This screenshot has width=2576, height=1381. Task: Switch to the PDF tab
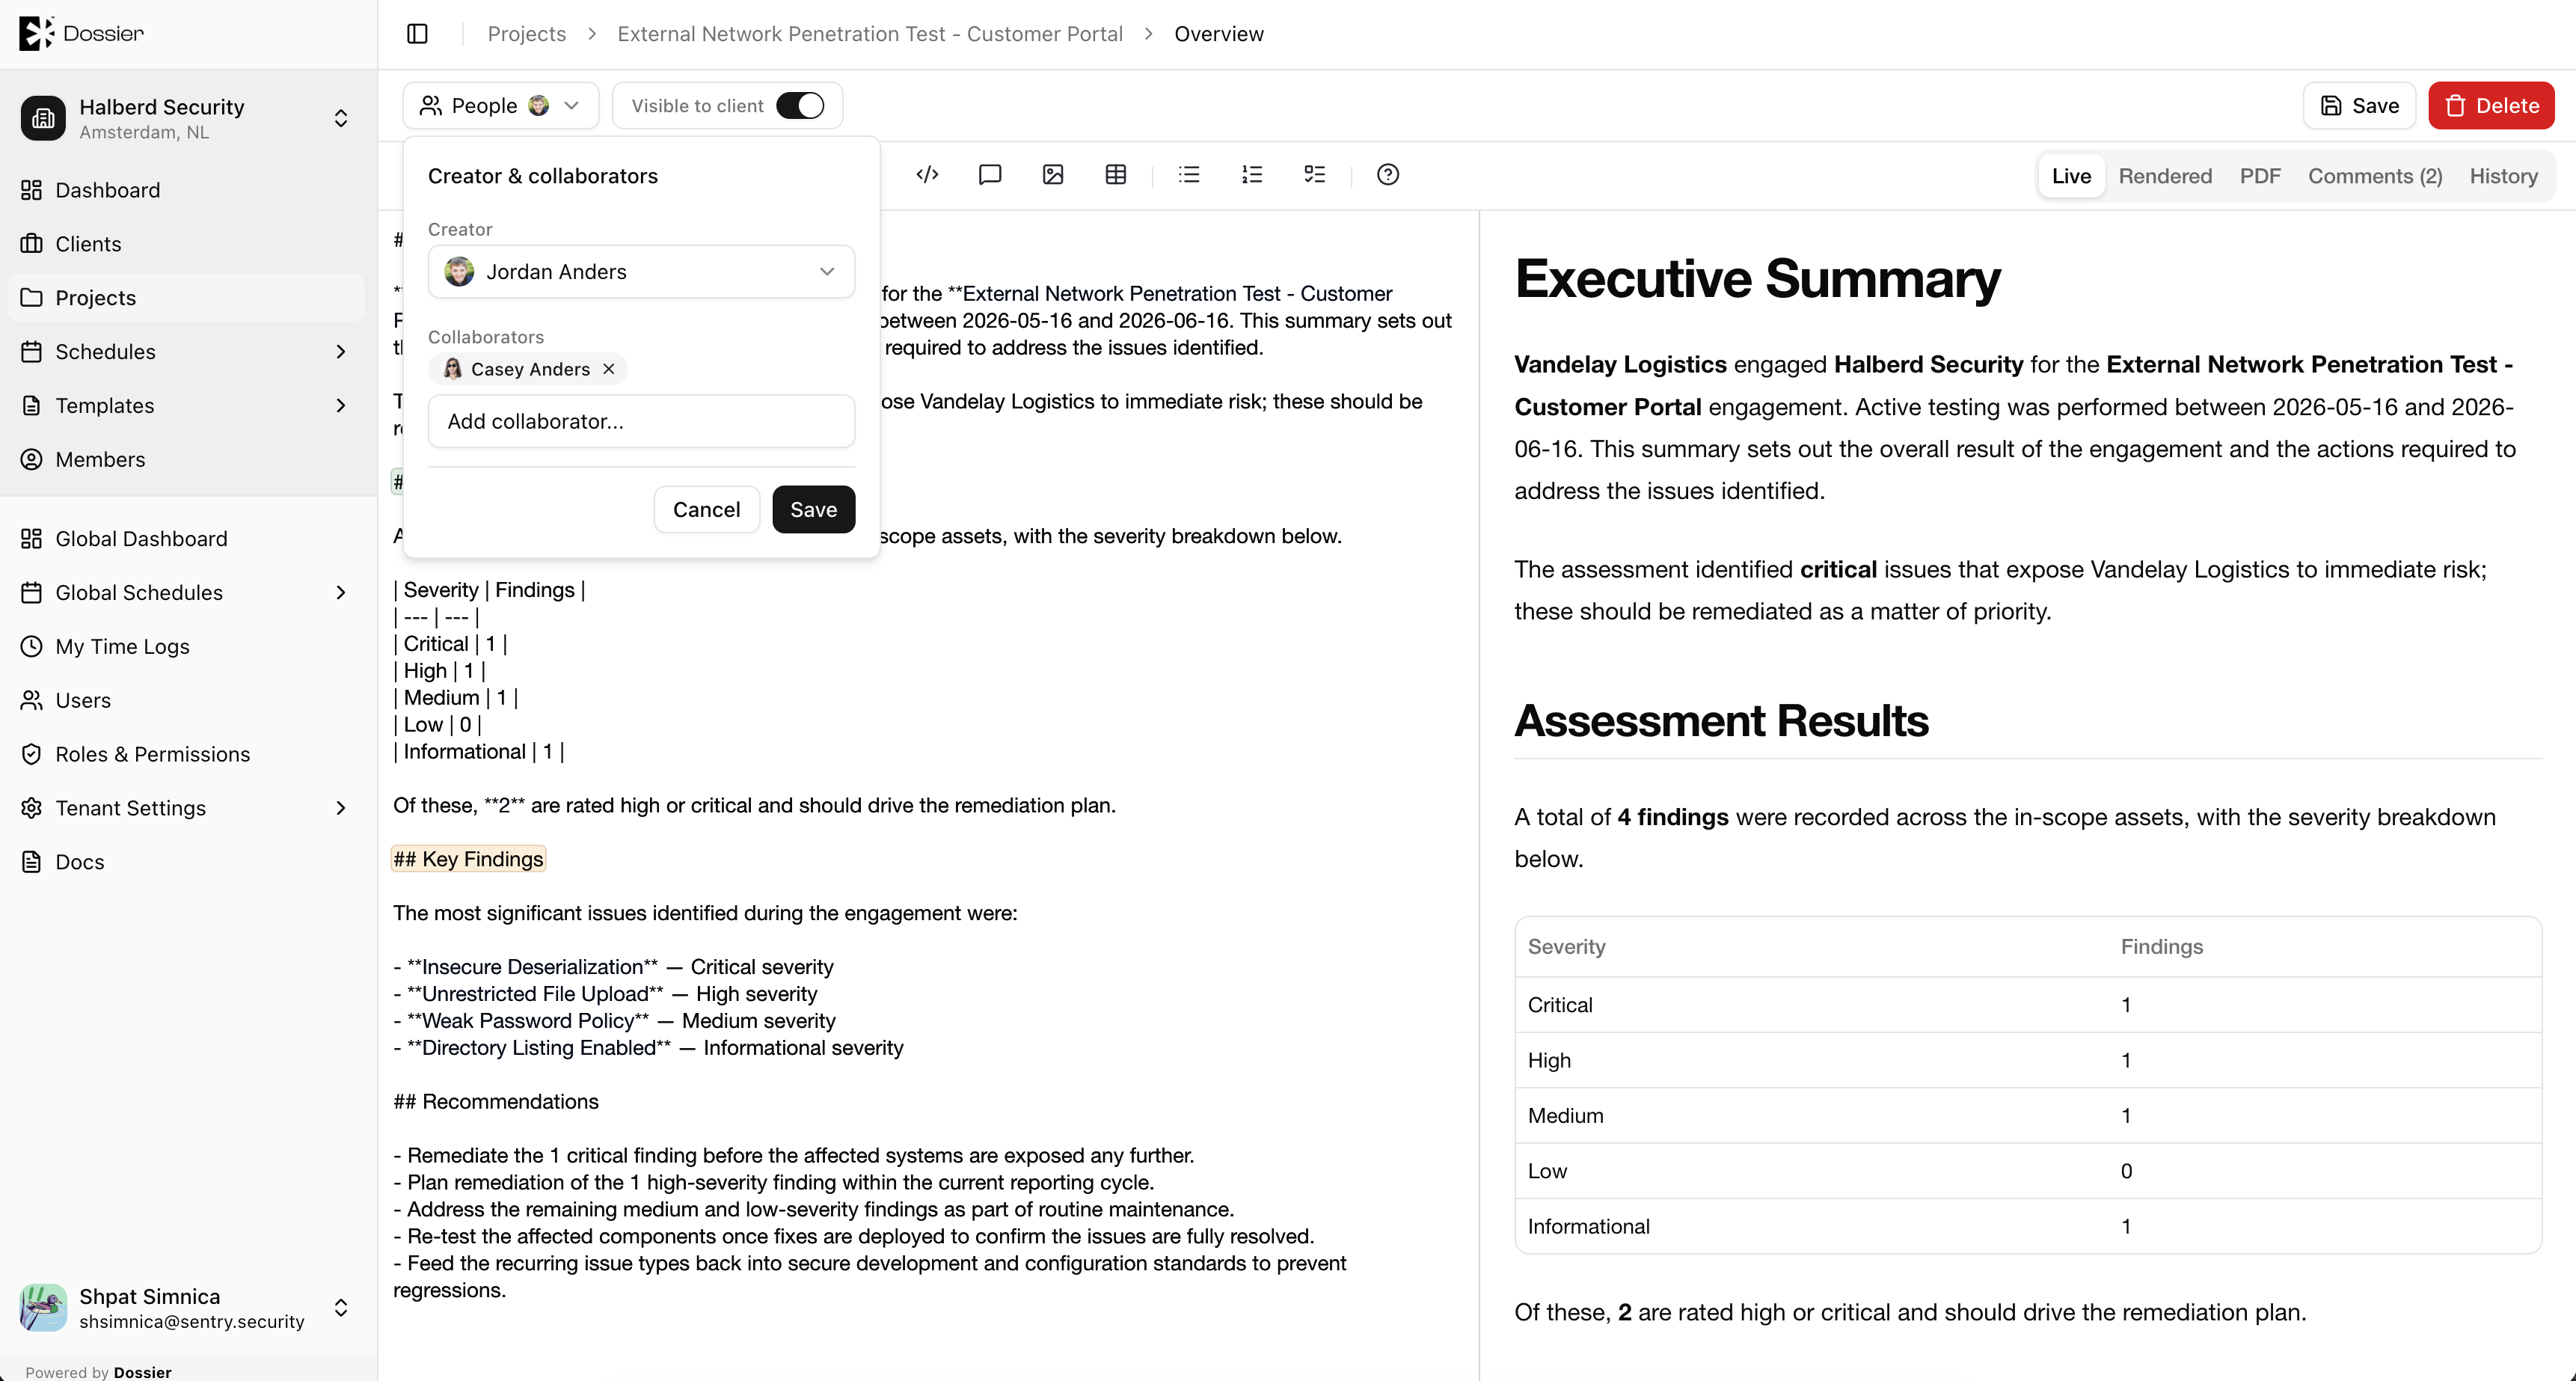(2260, 176)
